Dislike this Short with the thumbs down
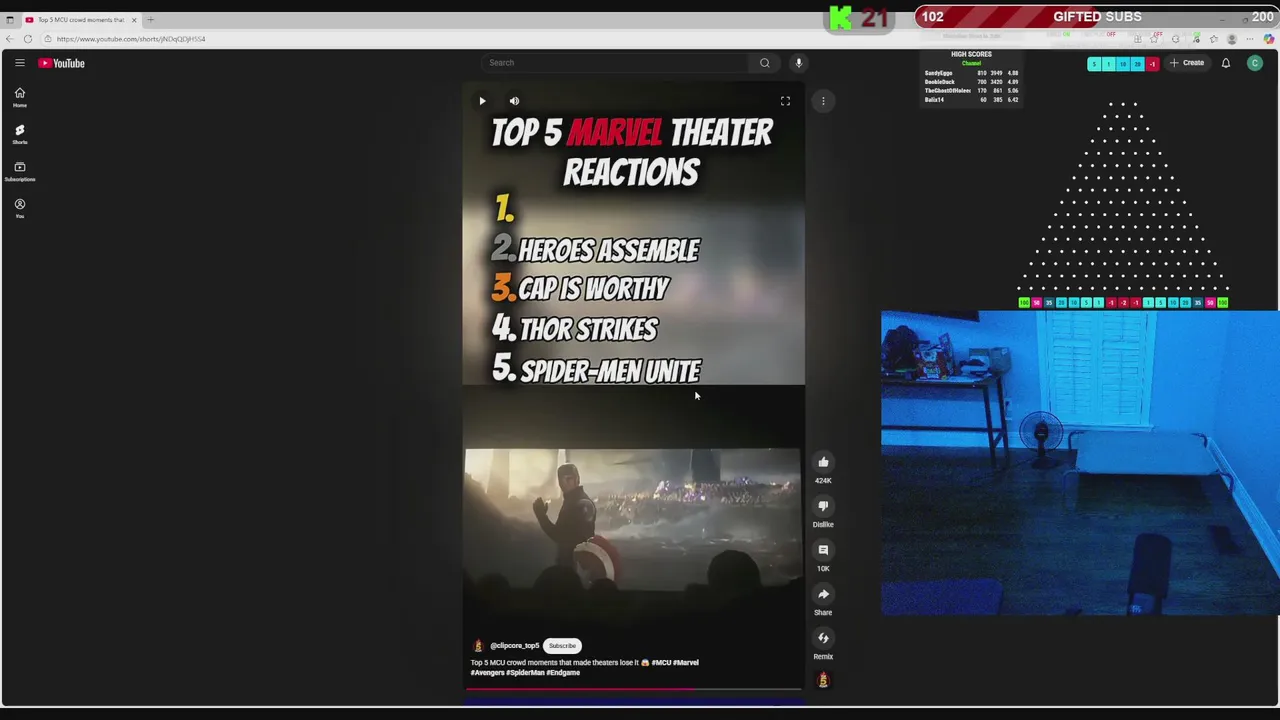 (823, 506)
